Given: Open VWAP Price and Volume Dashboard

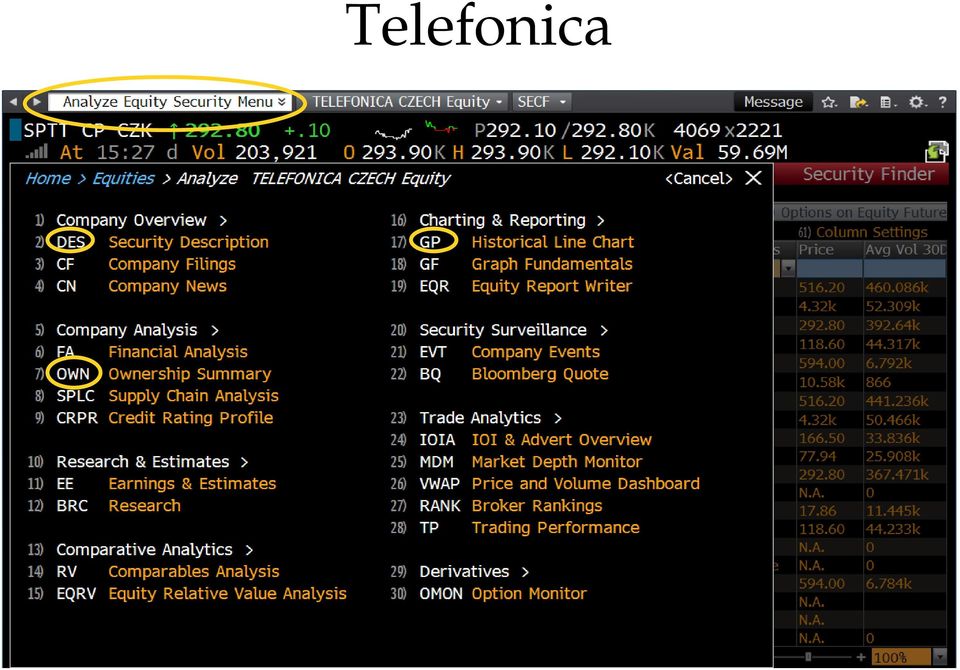Looking at the screenshot, I should [560, 484].
